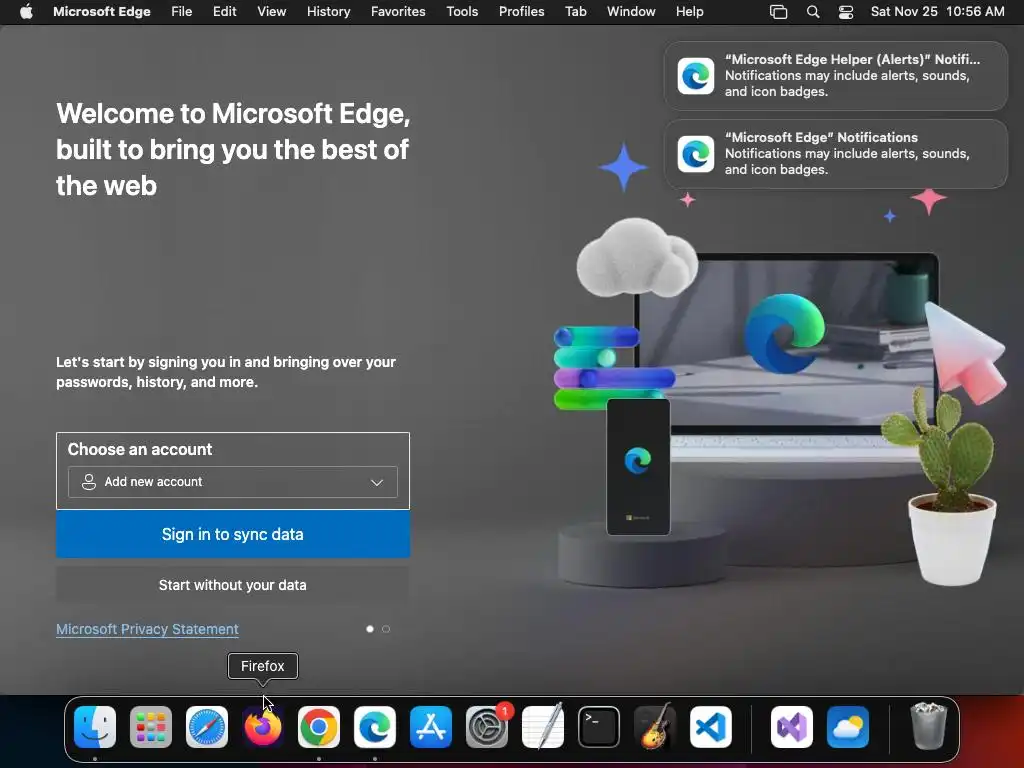This screenshot has width=1024, height=768.
Task: Open the File menu
Action: click(182, 11)
